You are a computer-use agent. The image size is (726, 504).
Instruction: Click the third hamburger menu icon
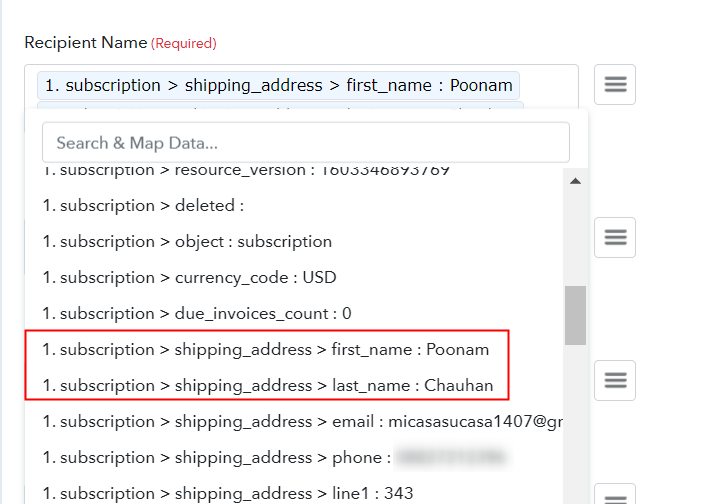[614, 380]
